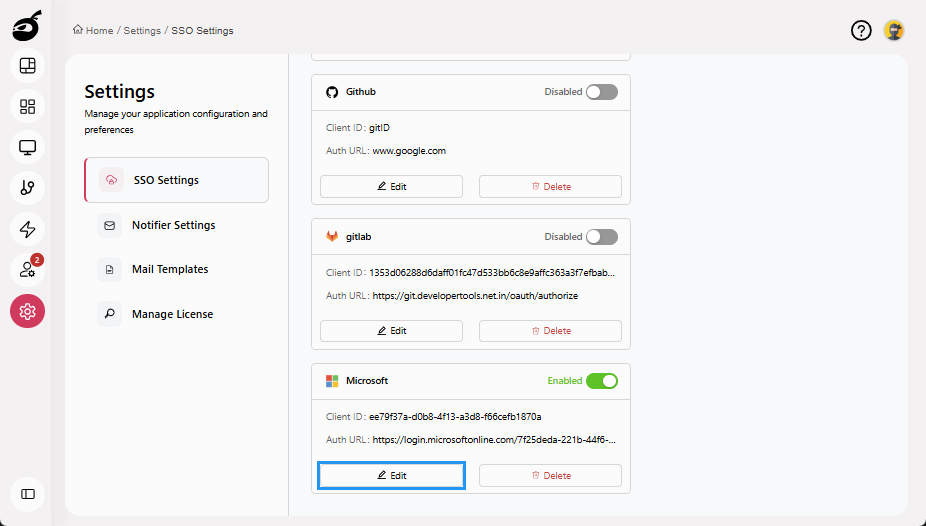
Task: Click the gitlab fox logo icon
Action: 332,237
